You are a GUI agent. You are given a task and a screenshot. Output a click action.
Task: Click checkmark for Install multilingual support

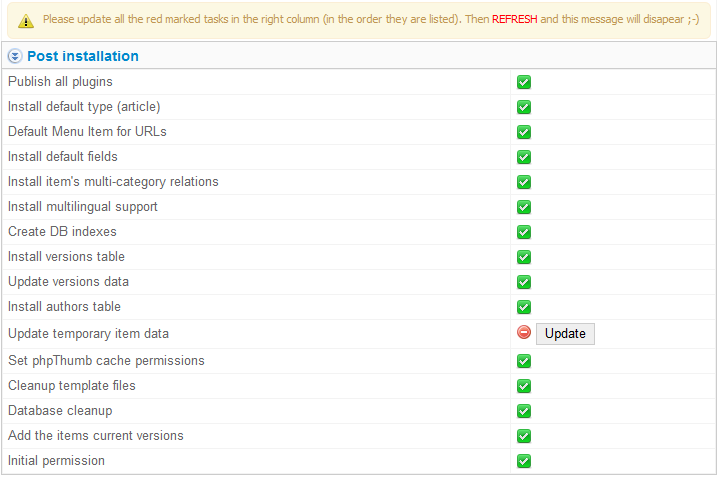click(x=523, y=207)
